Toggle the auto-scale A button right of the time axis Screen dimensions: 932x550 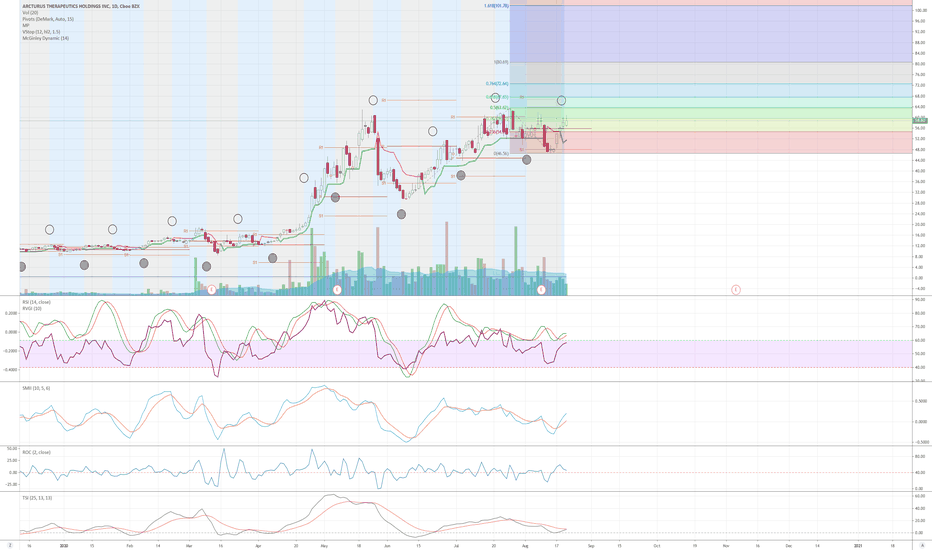922,545
